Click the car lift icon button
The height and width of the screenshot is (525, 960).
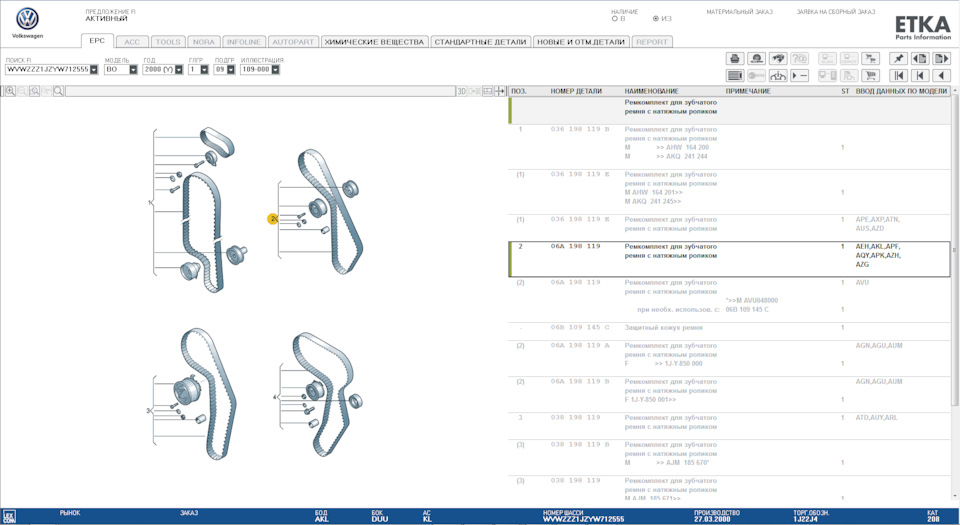778,75
